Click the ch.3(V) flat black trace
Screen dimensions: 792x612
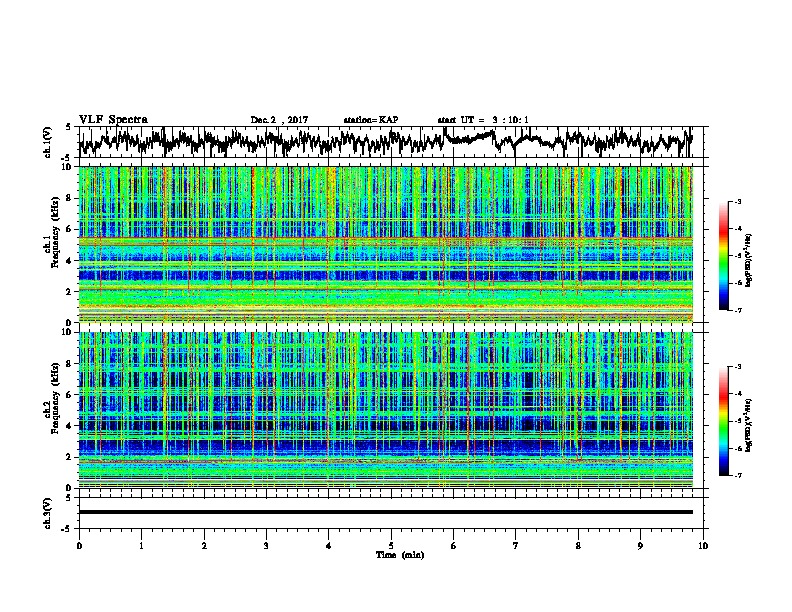386,512
